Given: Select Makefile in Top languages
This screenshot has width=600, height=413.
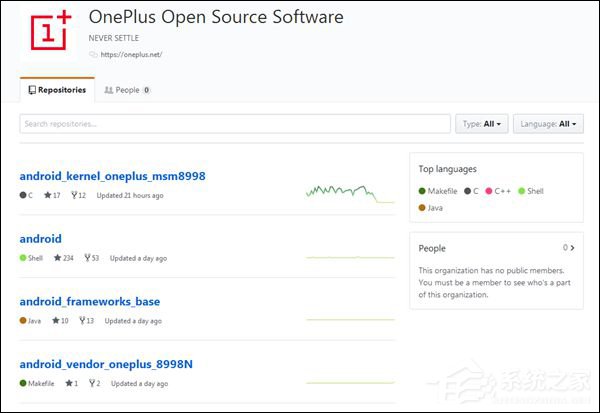Looking at the screenshot, I should click(x=438, y=191).
